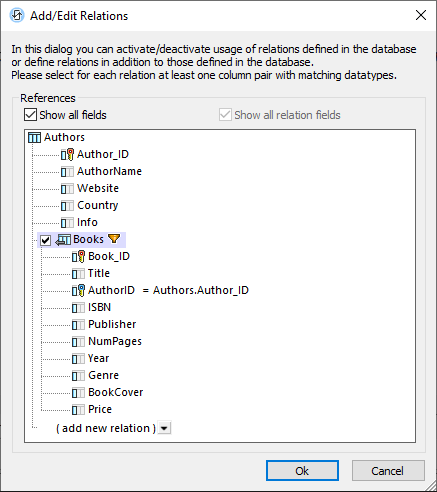The image size is (437, 492).
Task: Click the Book_ID key column icon
Action: [78, 256]
